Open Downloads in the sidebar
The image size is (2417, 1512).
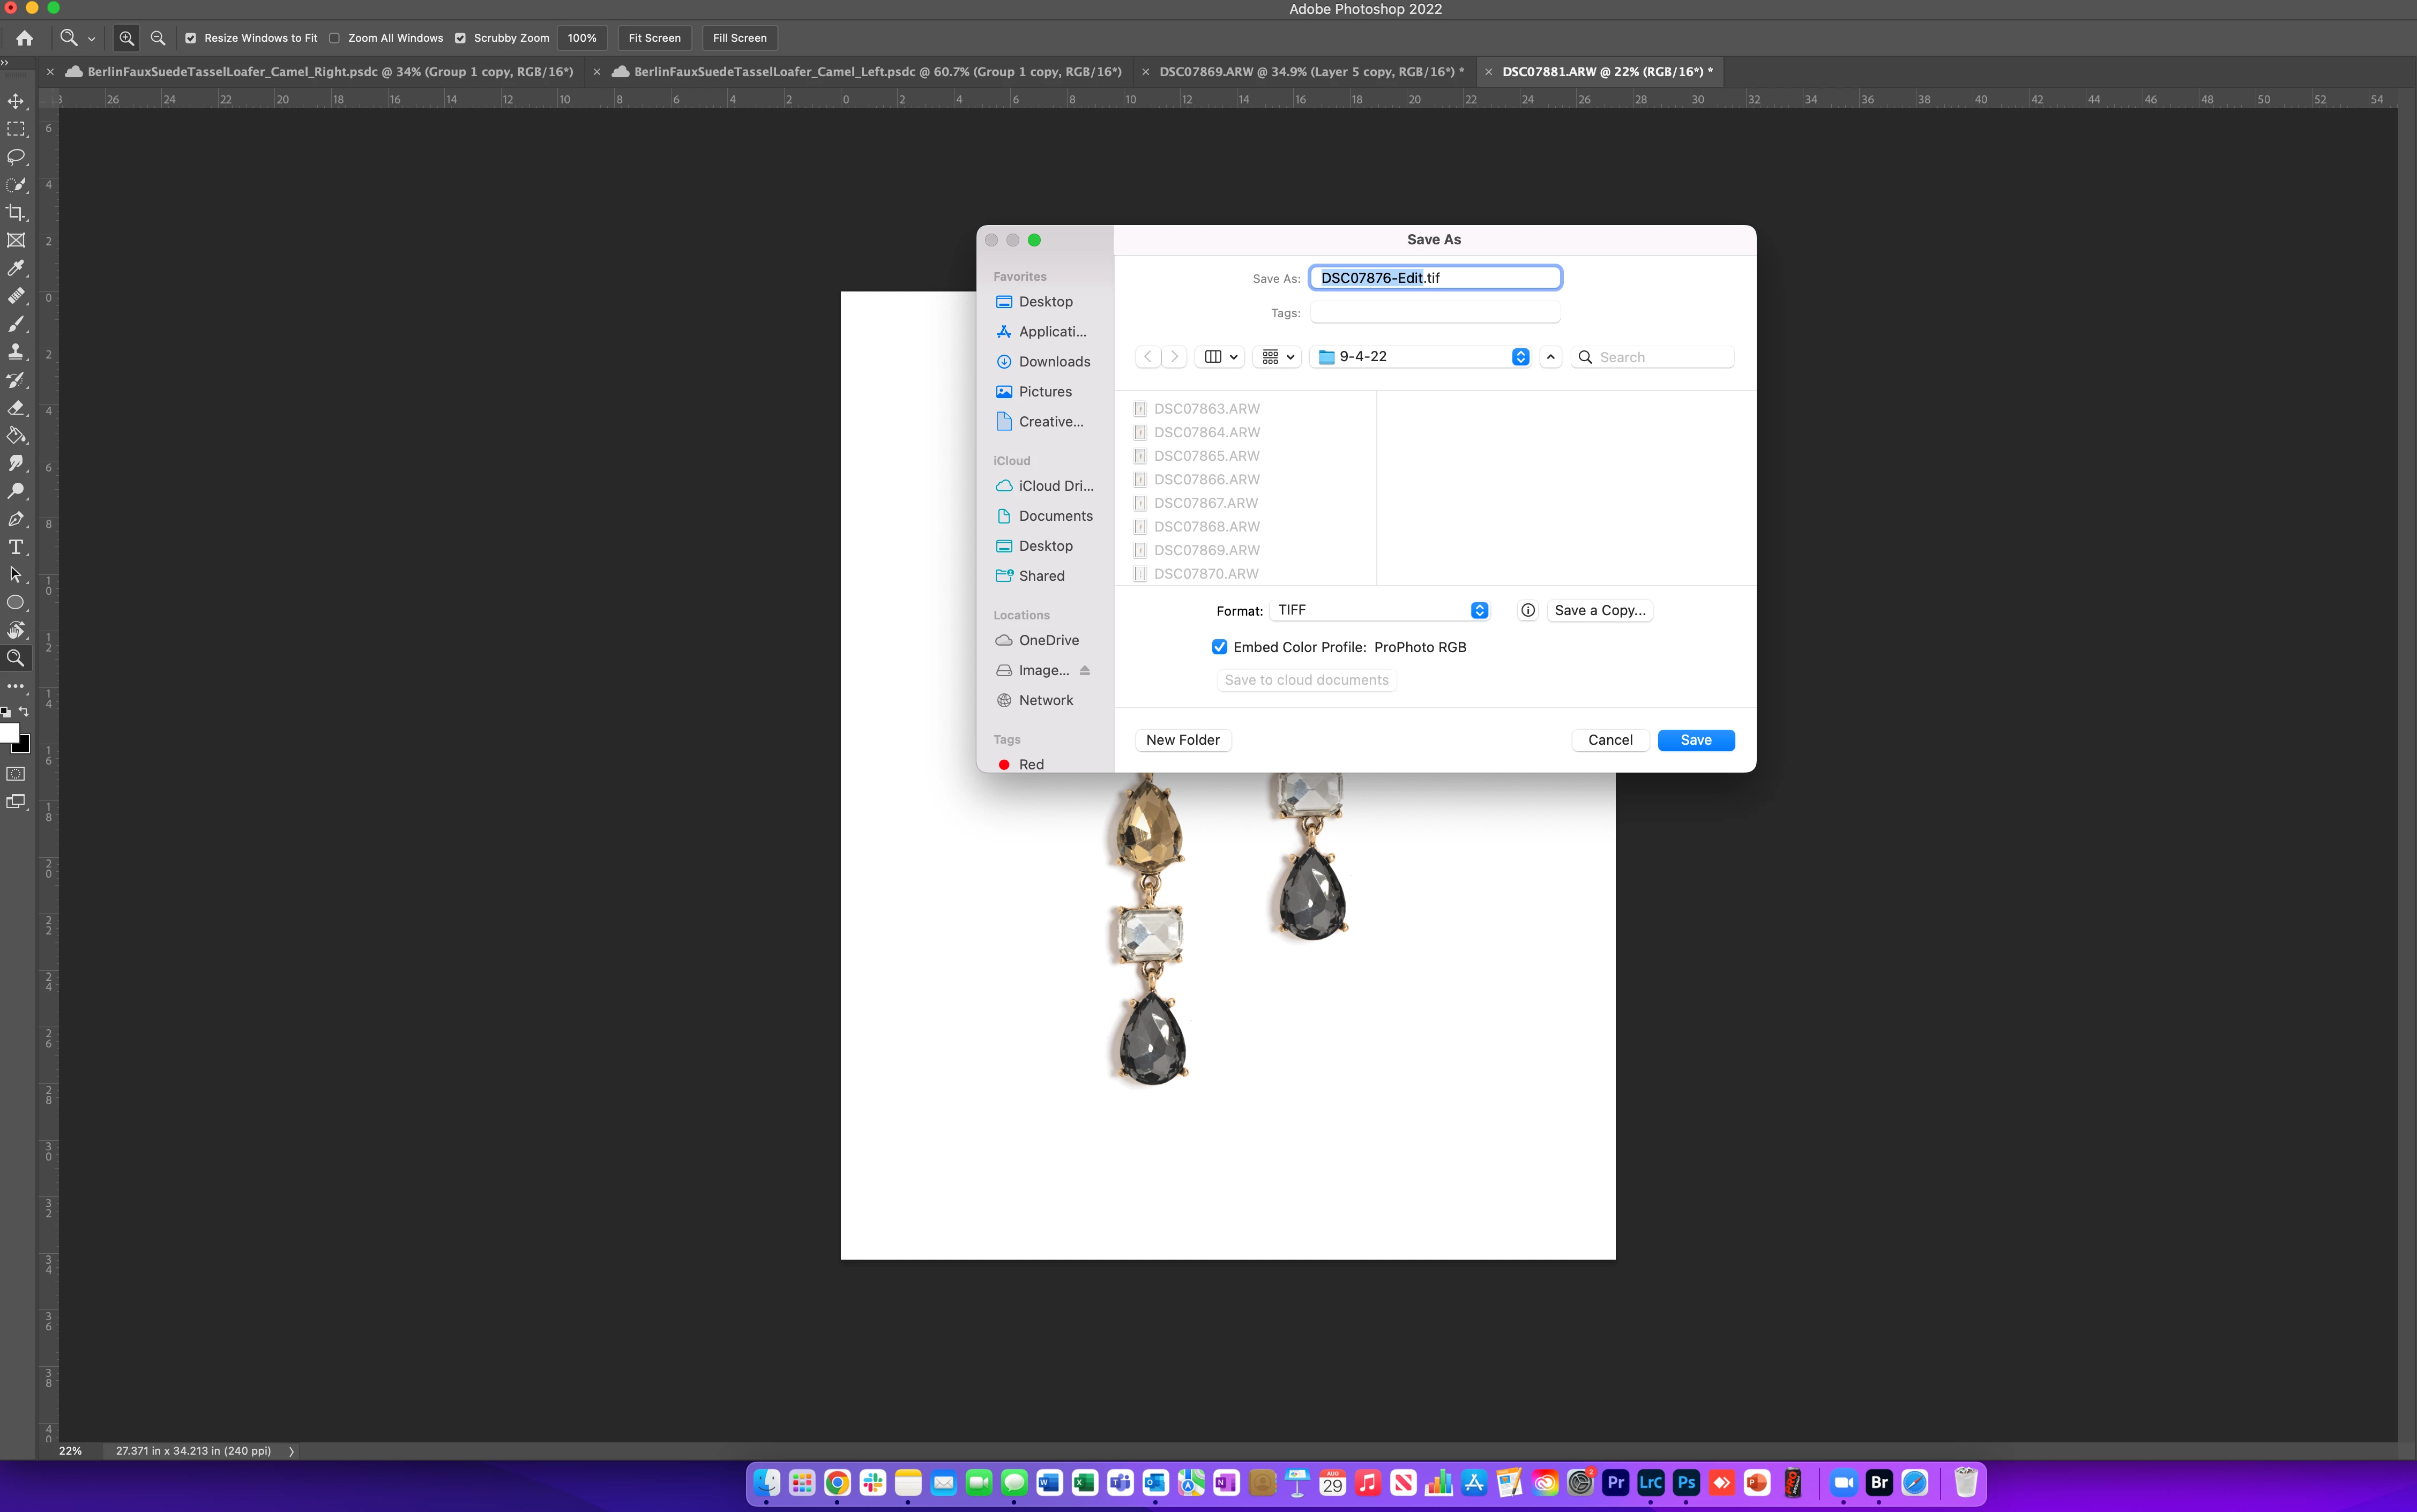click(1054, 362)
